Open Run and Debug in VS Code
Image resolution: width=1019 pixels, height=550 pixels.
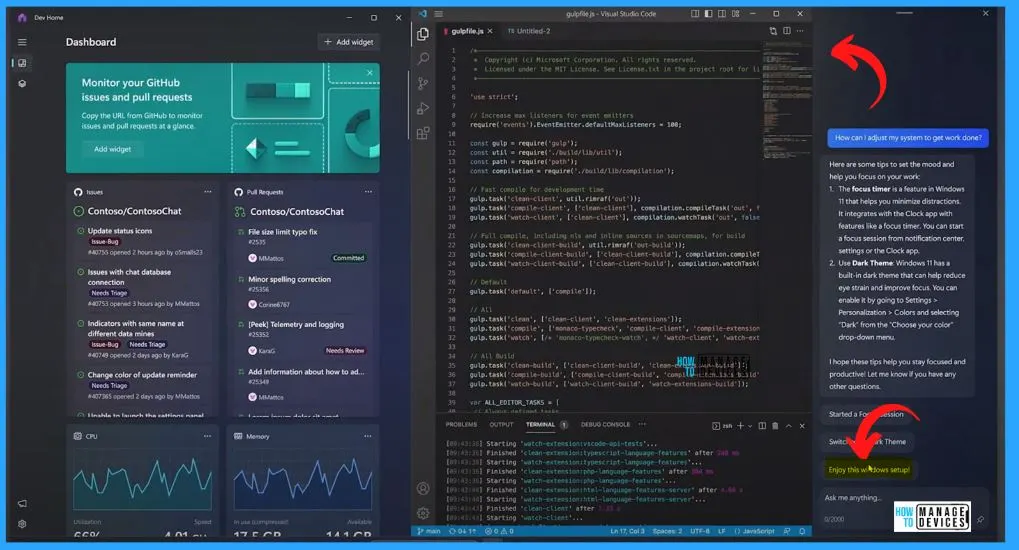point(423,108)
